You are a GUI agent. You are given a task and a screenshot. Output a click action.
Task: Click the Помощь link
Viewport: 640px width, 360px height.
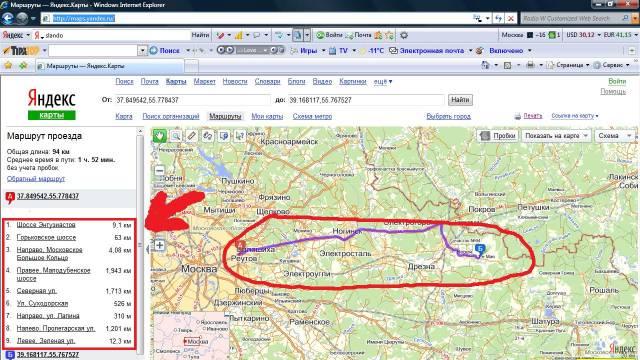tap(613, 91)
